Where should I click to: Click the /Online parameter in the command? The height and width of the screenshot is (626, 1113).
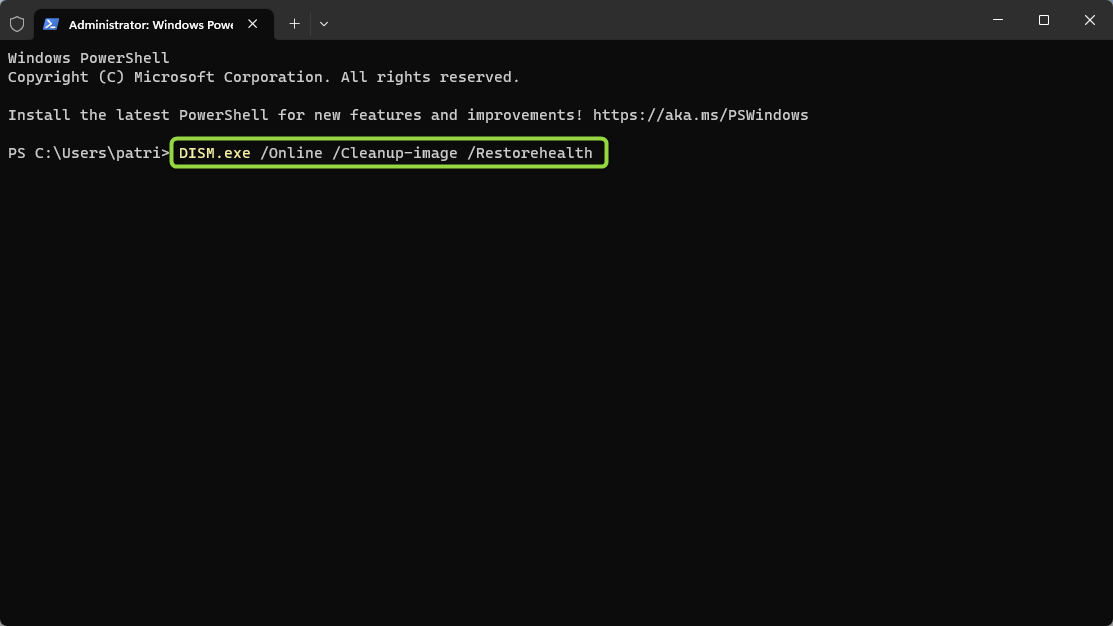291,153
